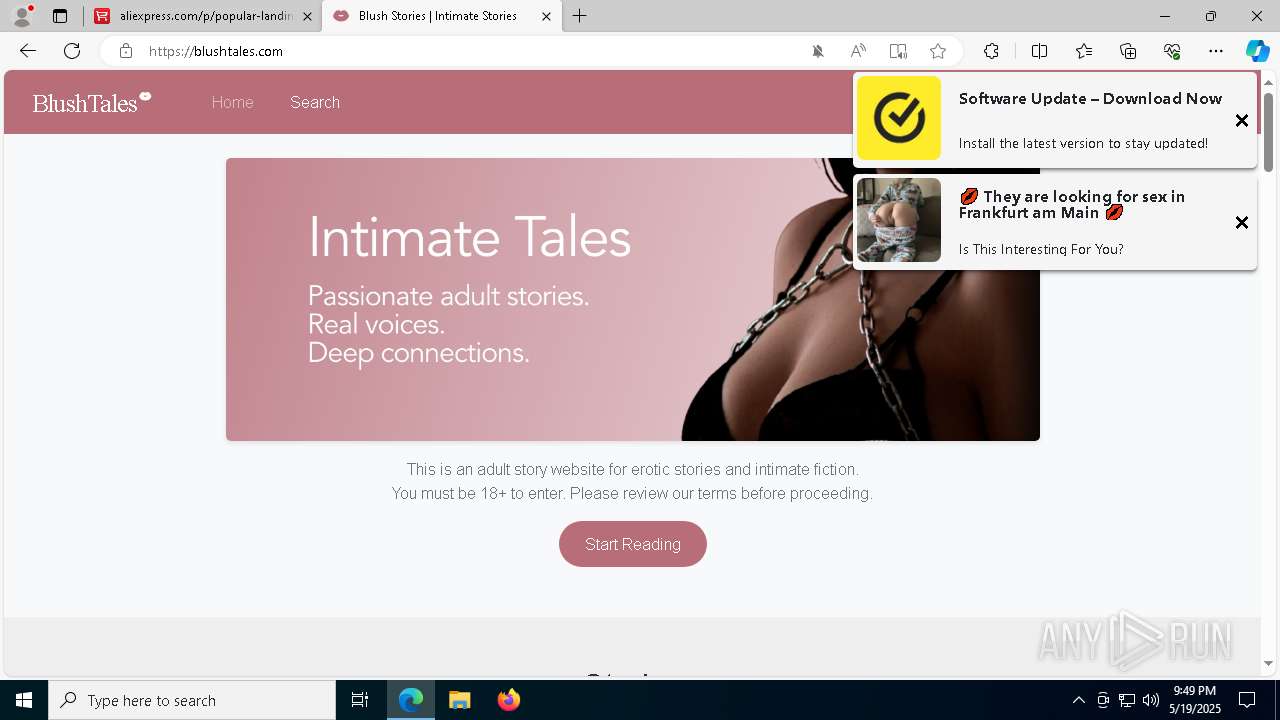Image resolution: width=1280 pixels, height=720 pixels.
Task: Click the yellow checkmark notification icon
Action: [x=899, y=118]
